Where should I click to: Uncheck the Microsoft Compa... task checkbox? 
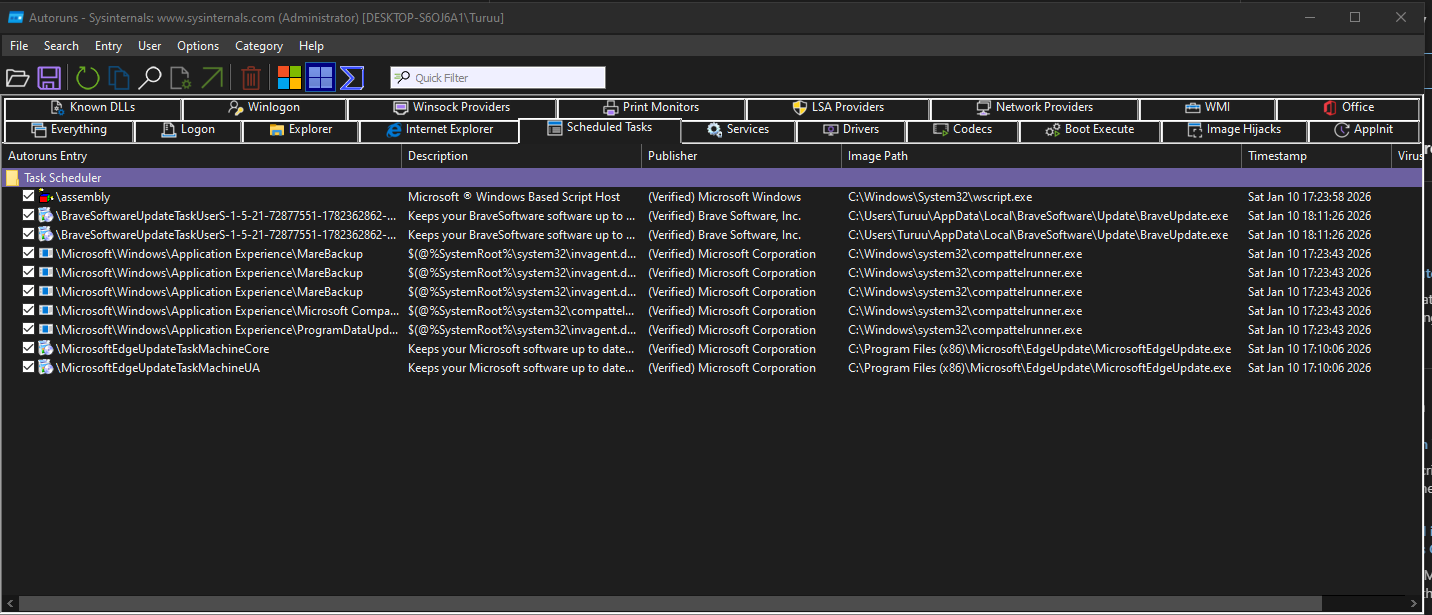pyautogui.click(x=29, y=311)
